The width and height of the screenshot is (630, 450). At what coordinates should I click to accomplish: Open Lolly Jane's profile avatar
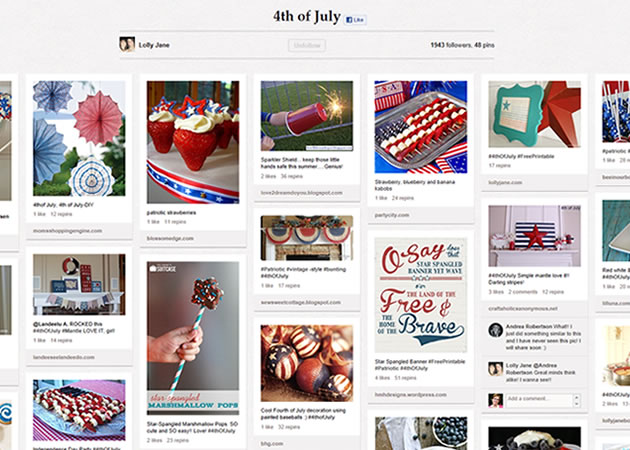pyautogui.click(x=127, y=44)
